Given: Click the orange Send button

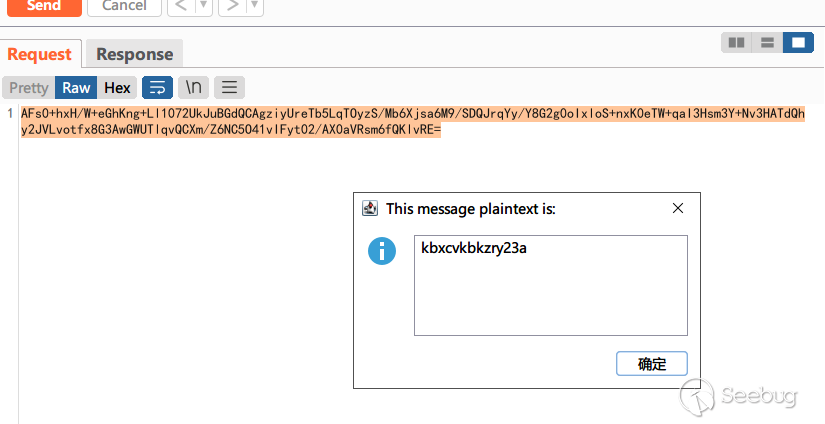Looking at the screenshot, I should (x=44, y=7).
